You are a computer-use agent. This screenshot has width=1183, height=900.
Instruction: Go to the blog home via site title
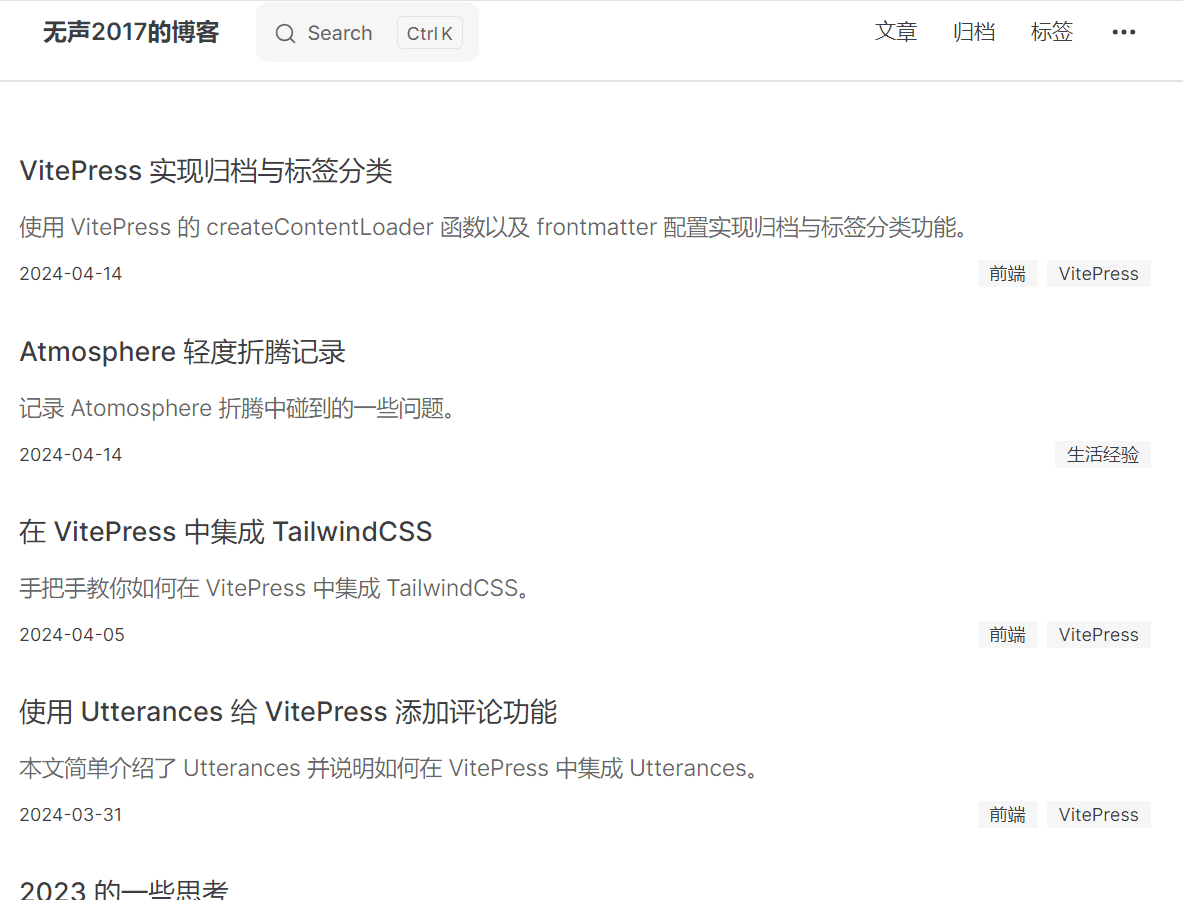click(x=131, y=32)
